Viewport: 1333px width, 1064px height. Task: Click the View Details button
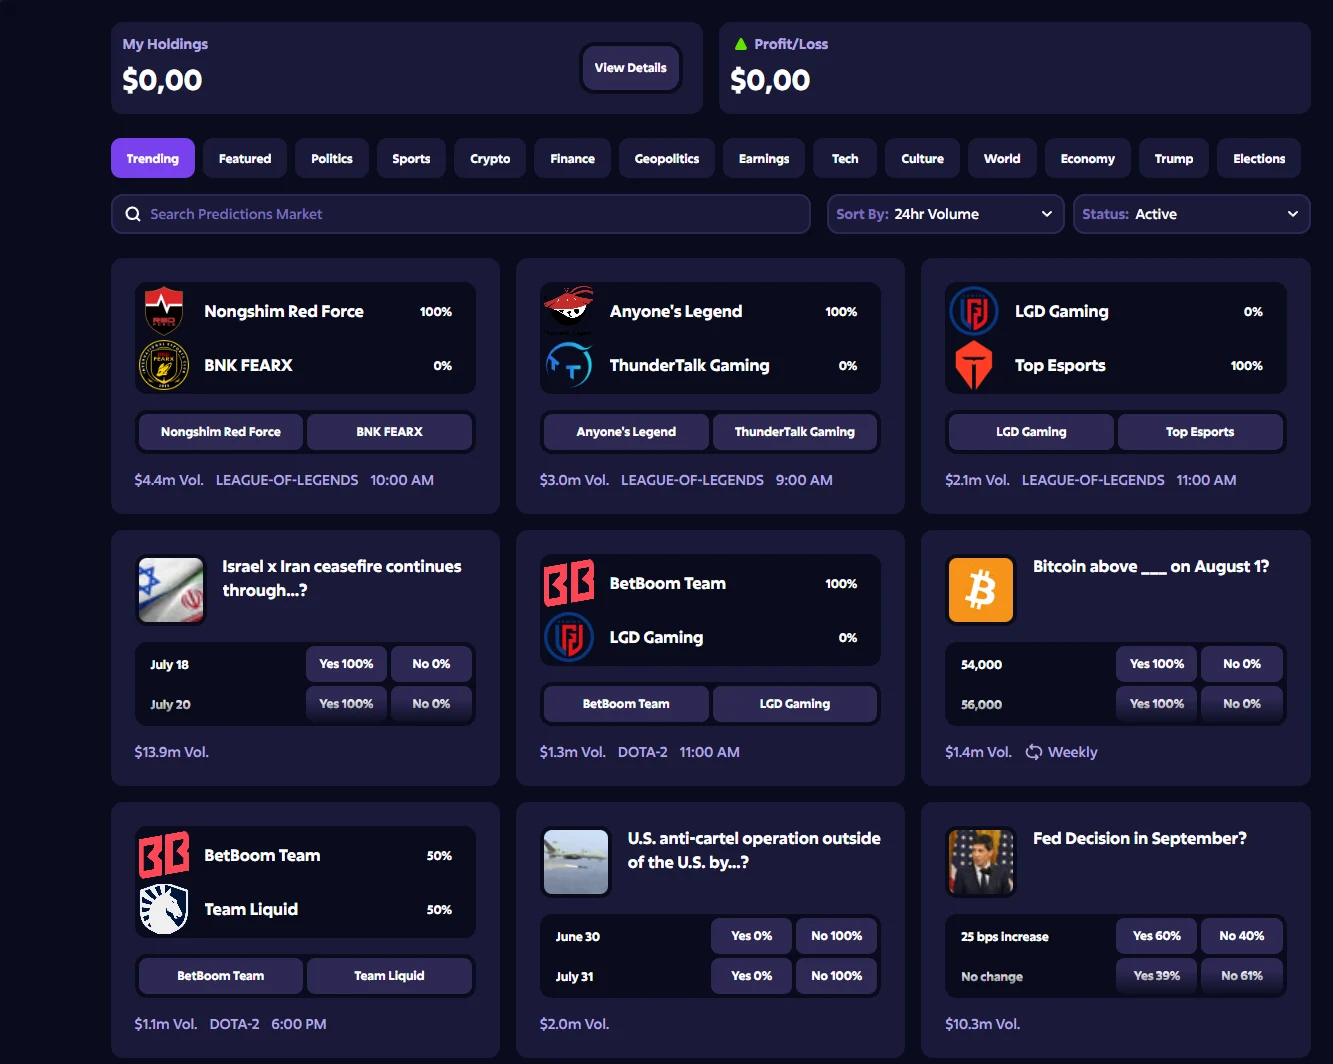631,68
